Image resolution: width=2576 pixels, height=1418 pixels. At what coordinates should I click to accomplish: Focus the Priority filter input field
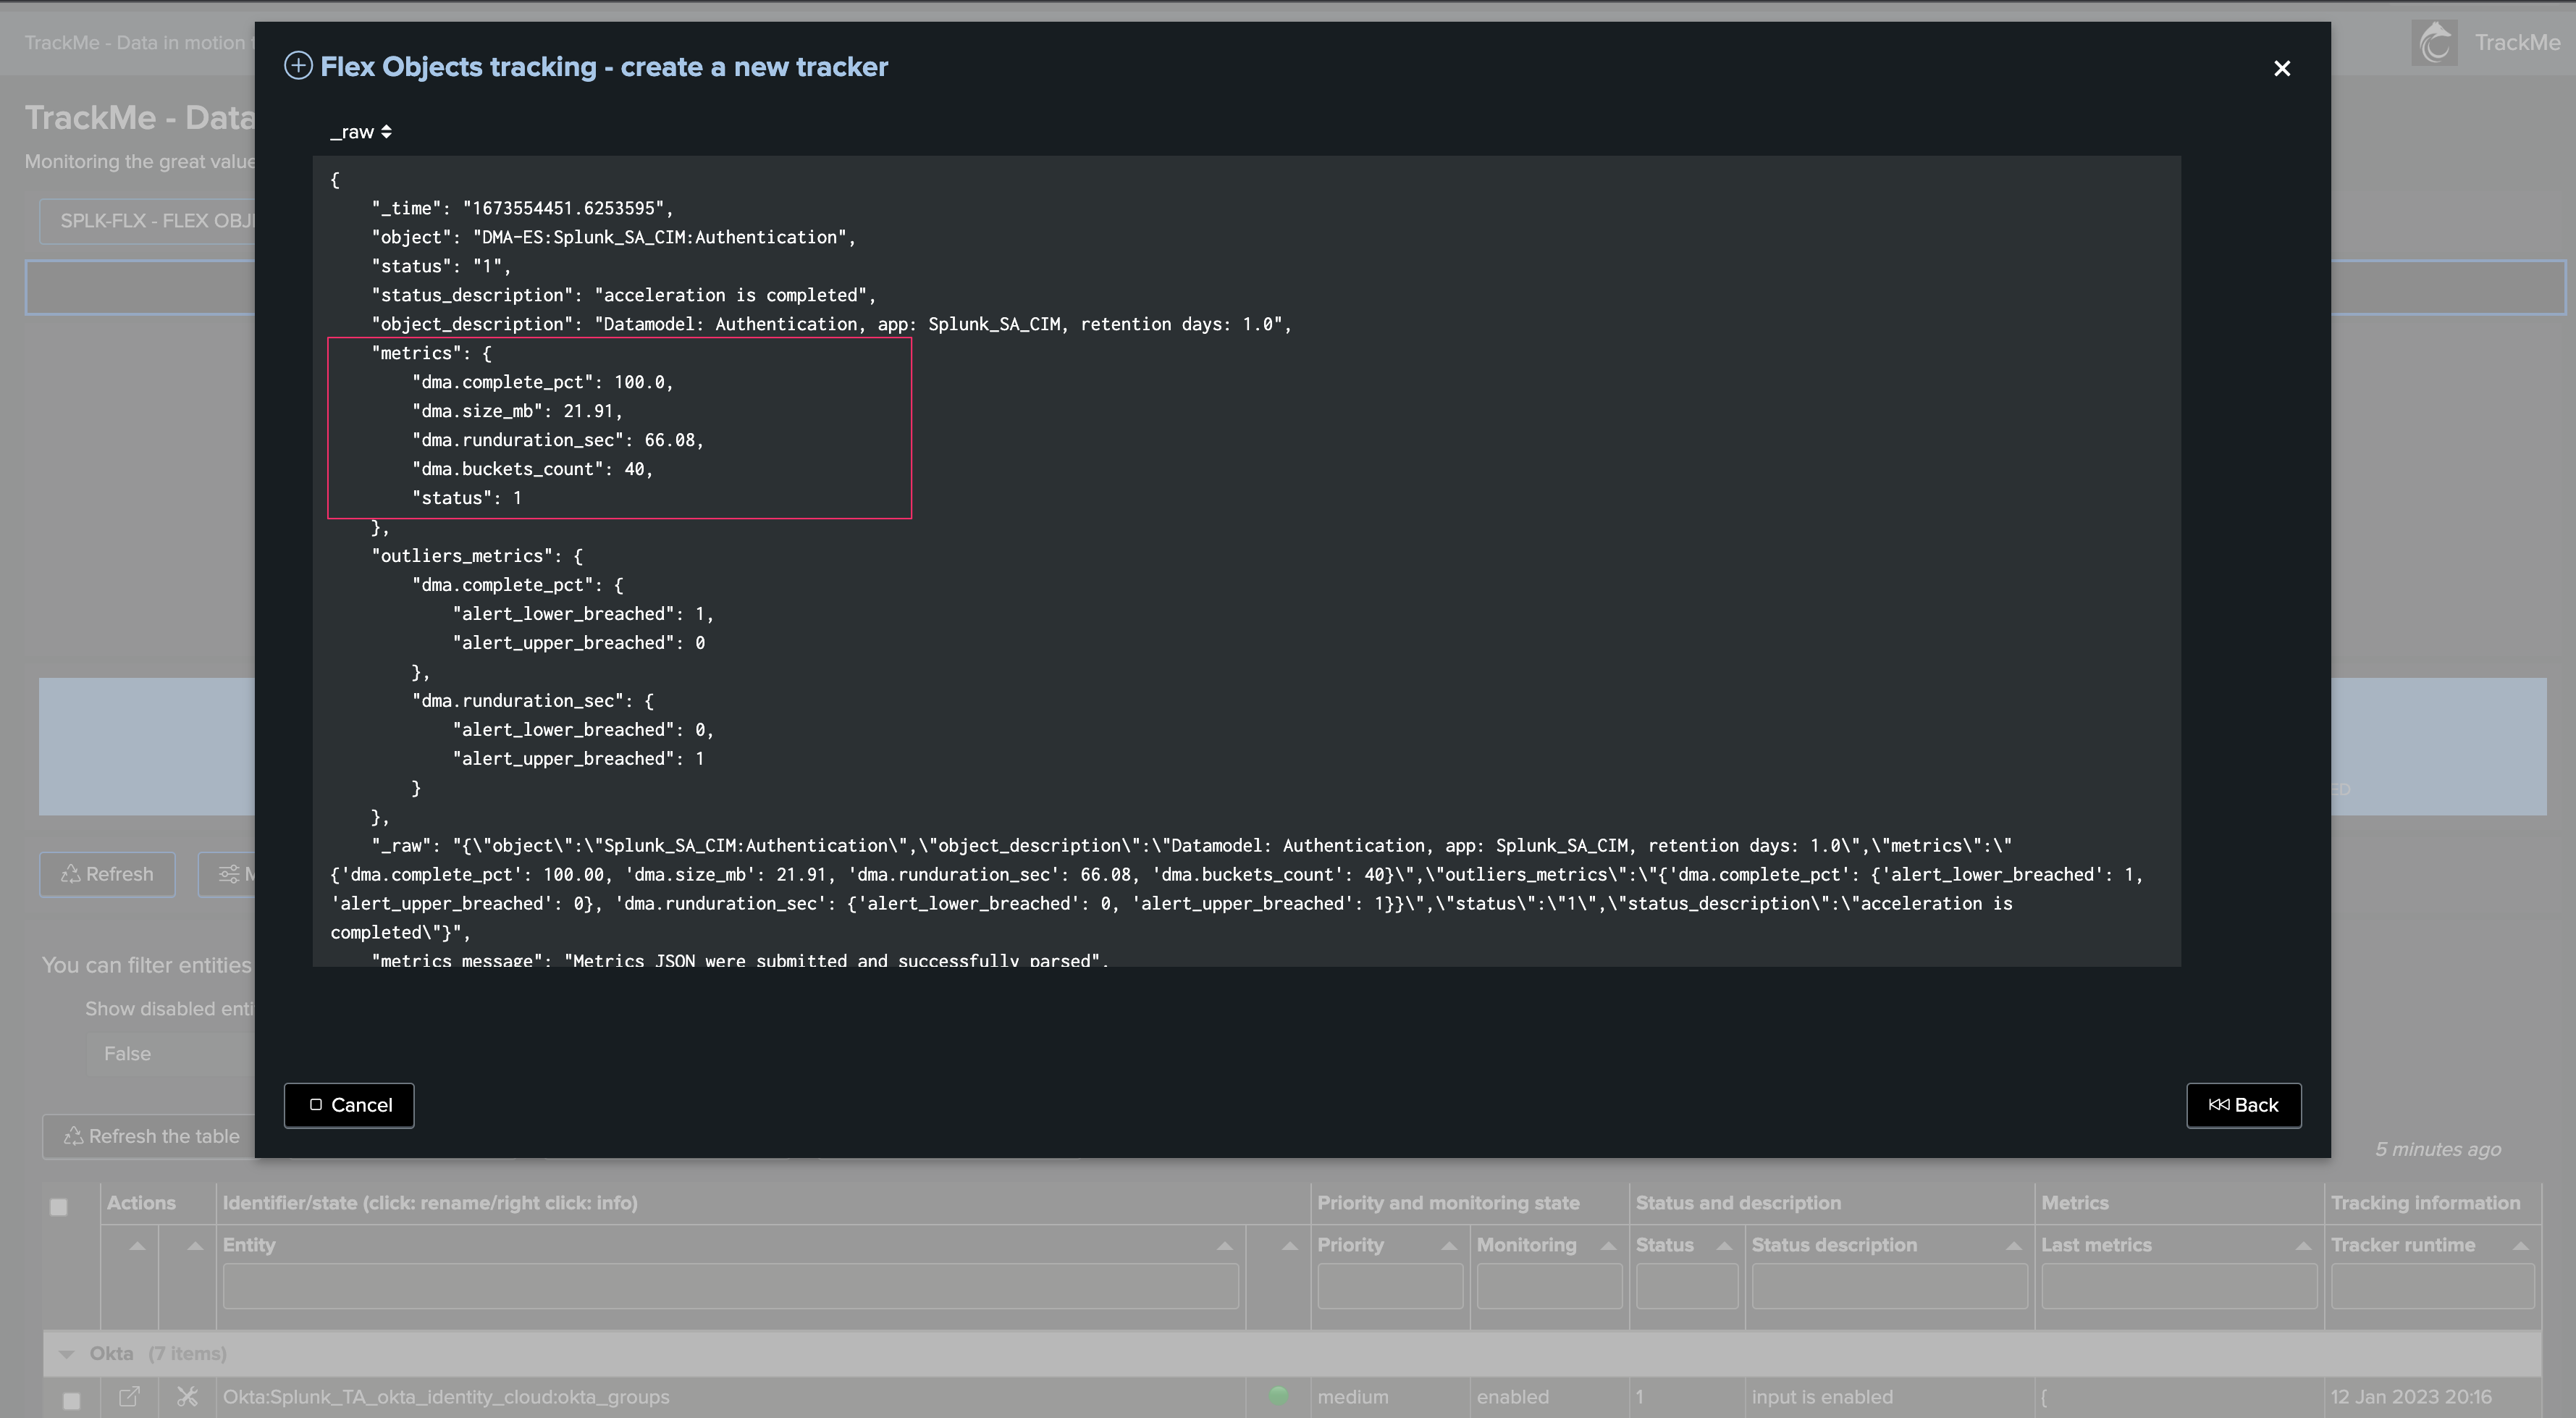point(1390,1286)
